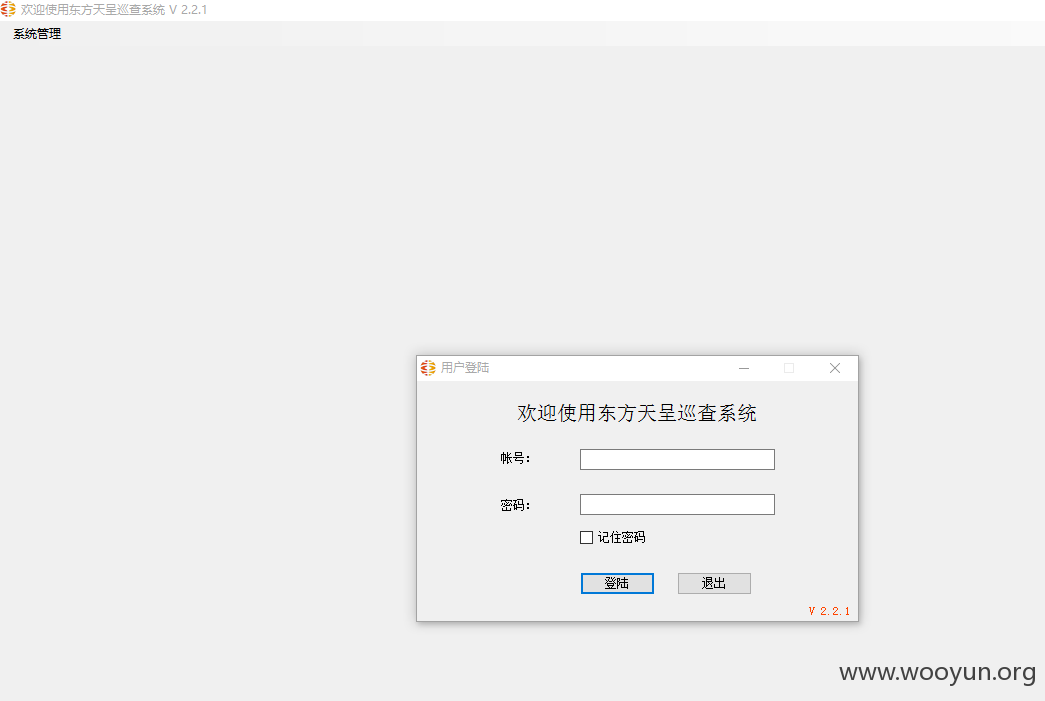Image resolution: width=1045 pixels, height=701 pixels.
Task: Close the 用户登陆 dialog
Action: pyautogui.click(x=835, y=368)
